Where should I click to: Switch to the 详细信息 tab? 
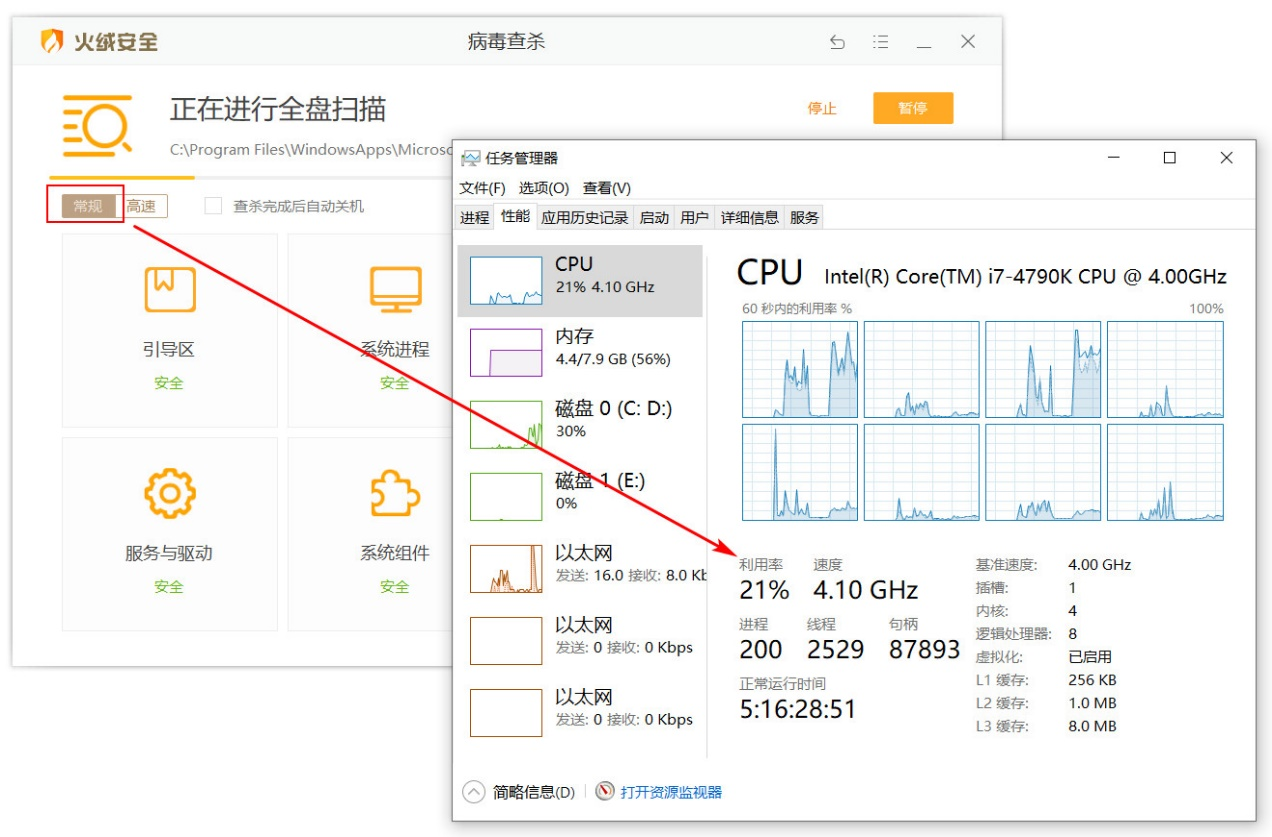749,217
